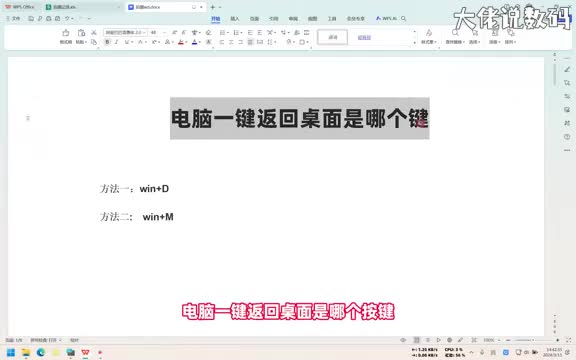Click the search magnifier beside WPS AI

pyautogui.click(x=403, y=18)
